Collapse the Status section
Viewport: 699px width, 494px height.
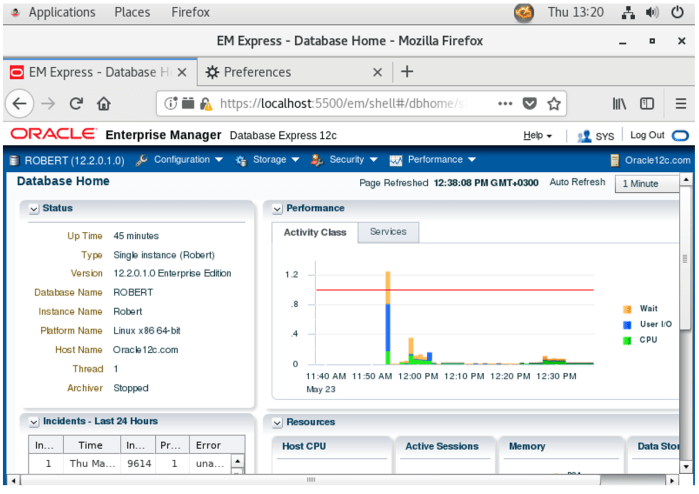[34, 209]
